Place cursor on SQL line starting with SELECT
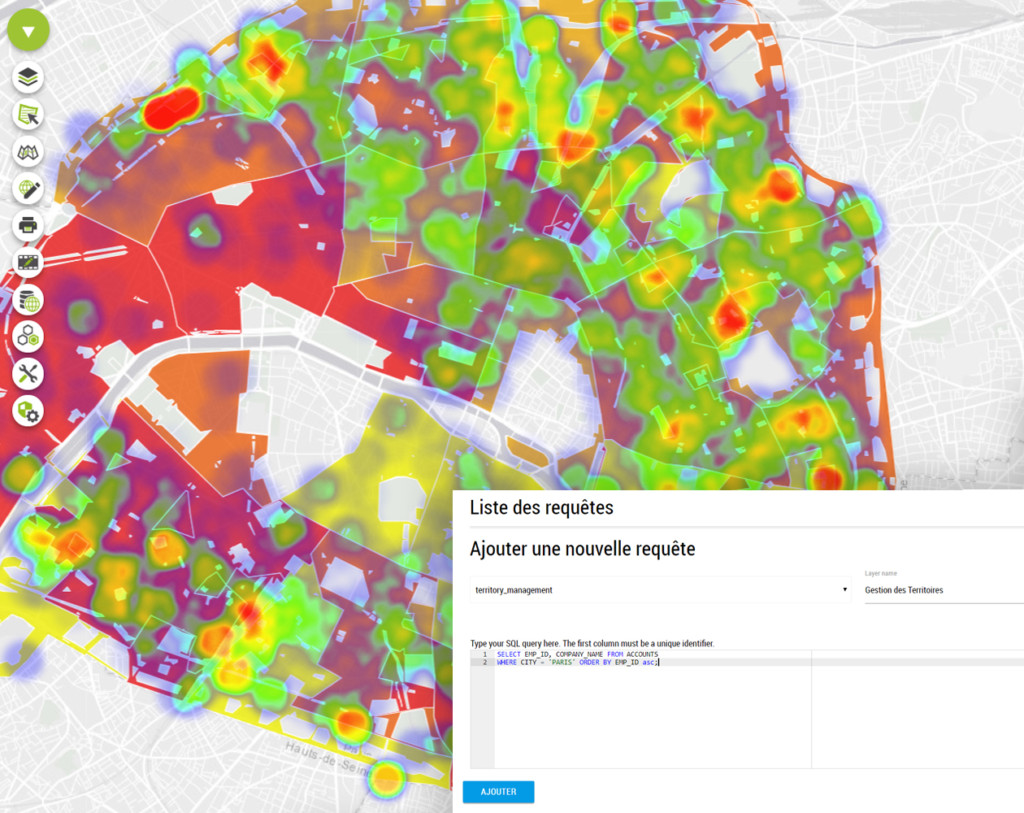1024x813 pixels. point(577,654)
